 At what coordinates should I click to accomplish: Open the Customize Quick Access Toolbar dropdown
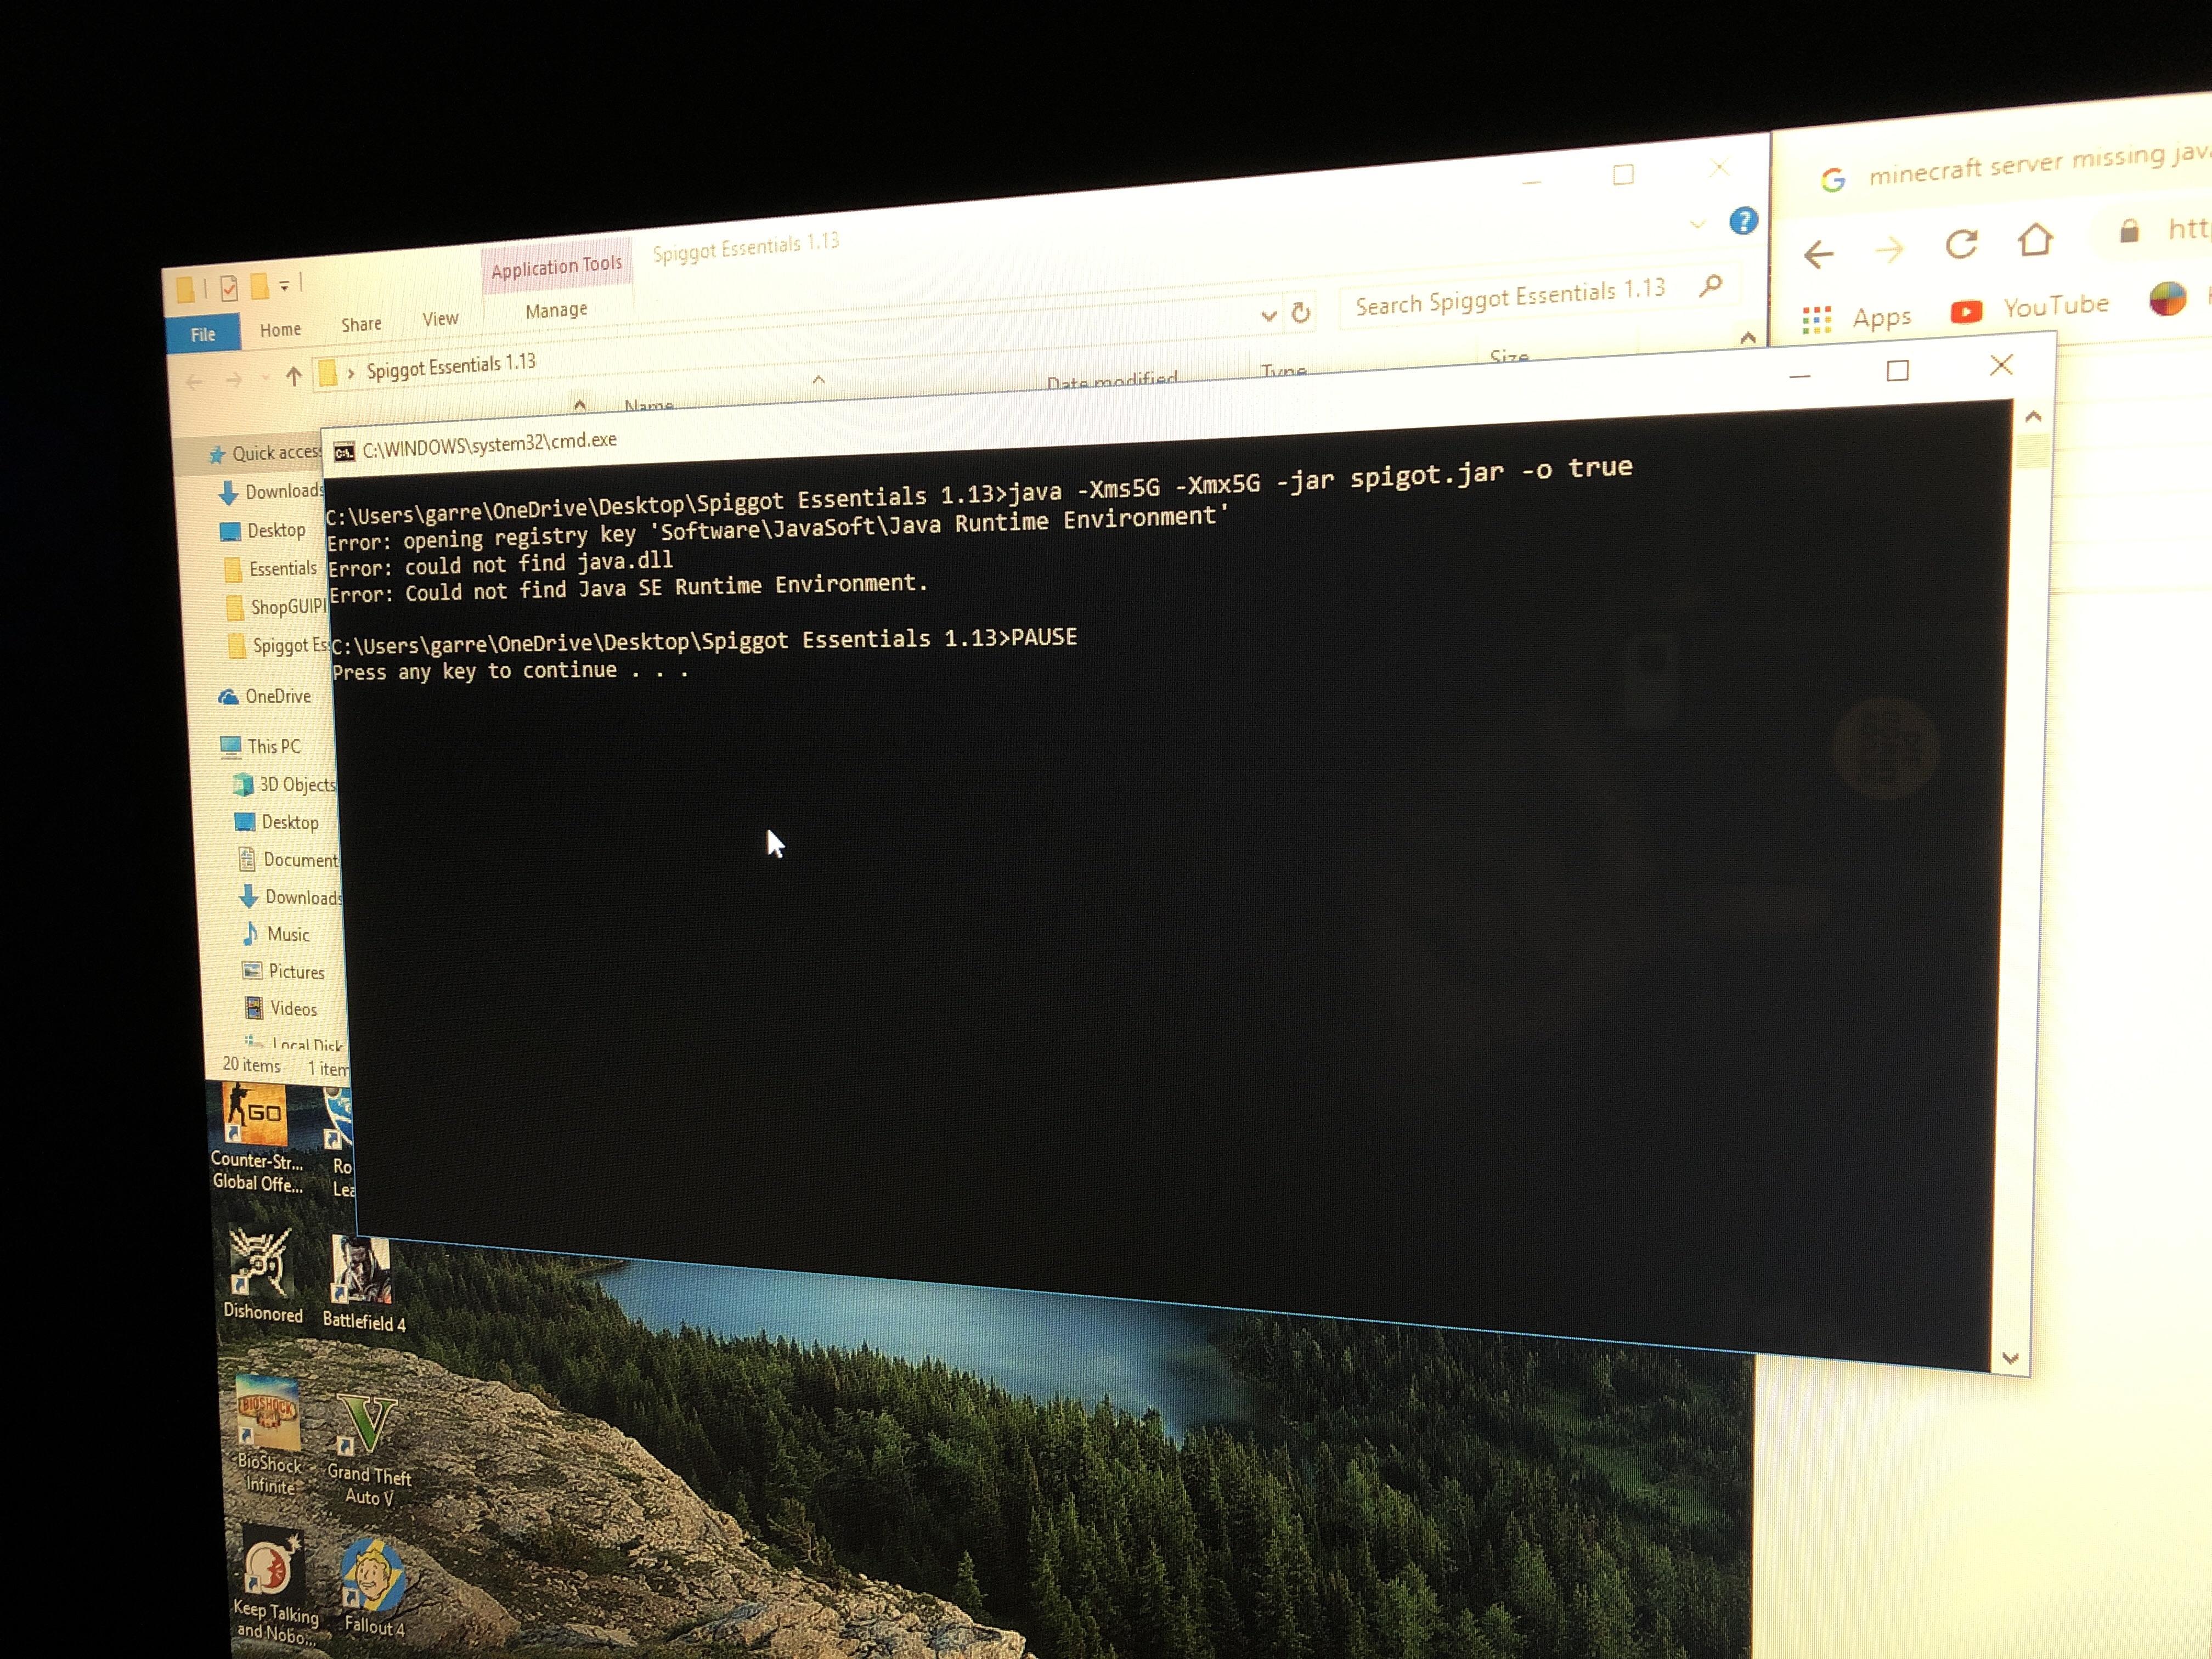coord(285,286)
